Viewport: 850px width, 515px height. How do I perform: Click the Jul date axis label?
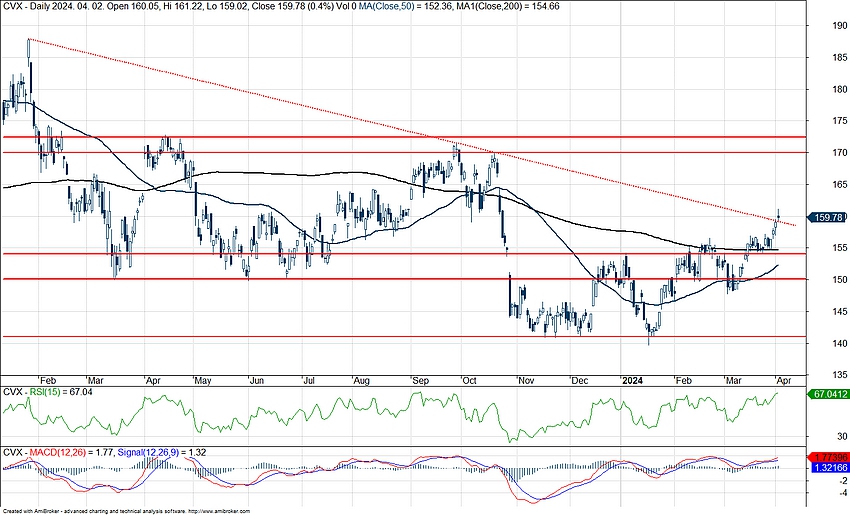point(308,381)
